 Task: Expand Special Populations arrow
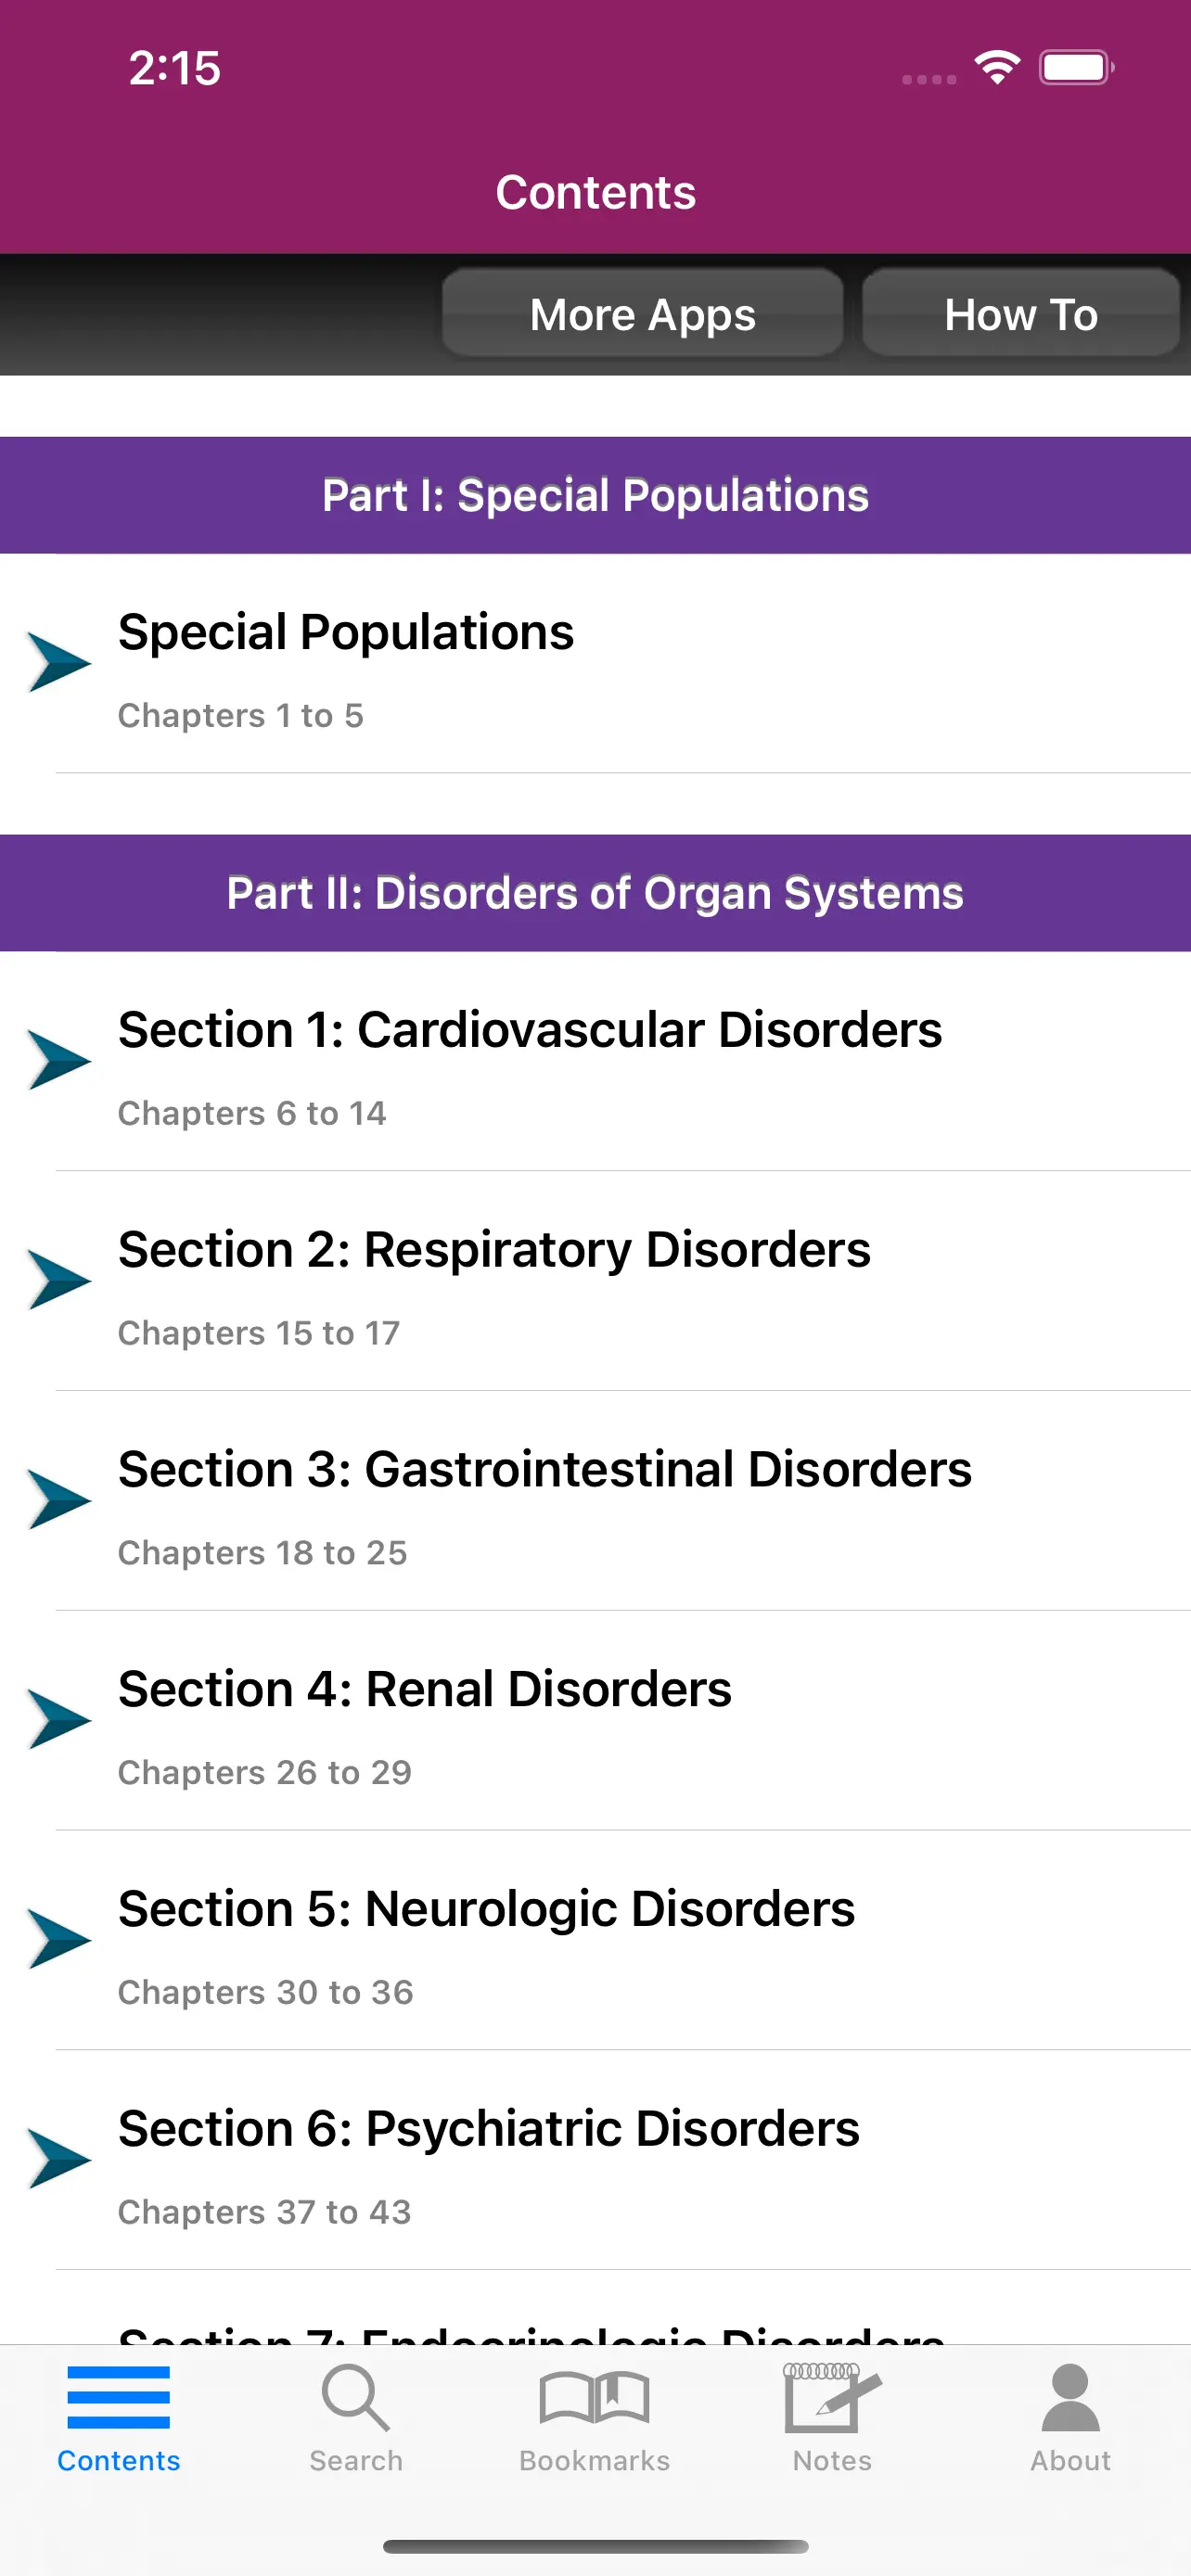coord(58,662)
